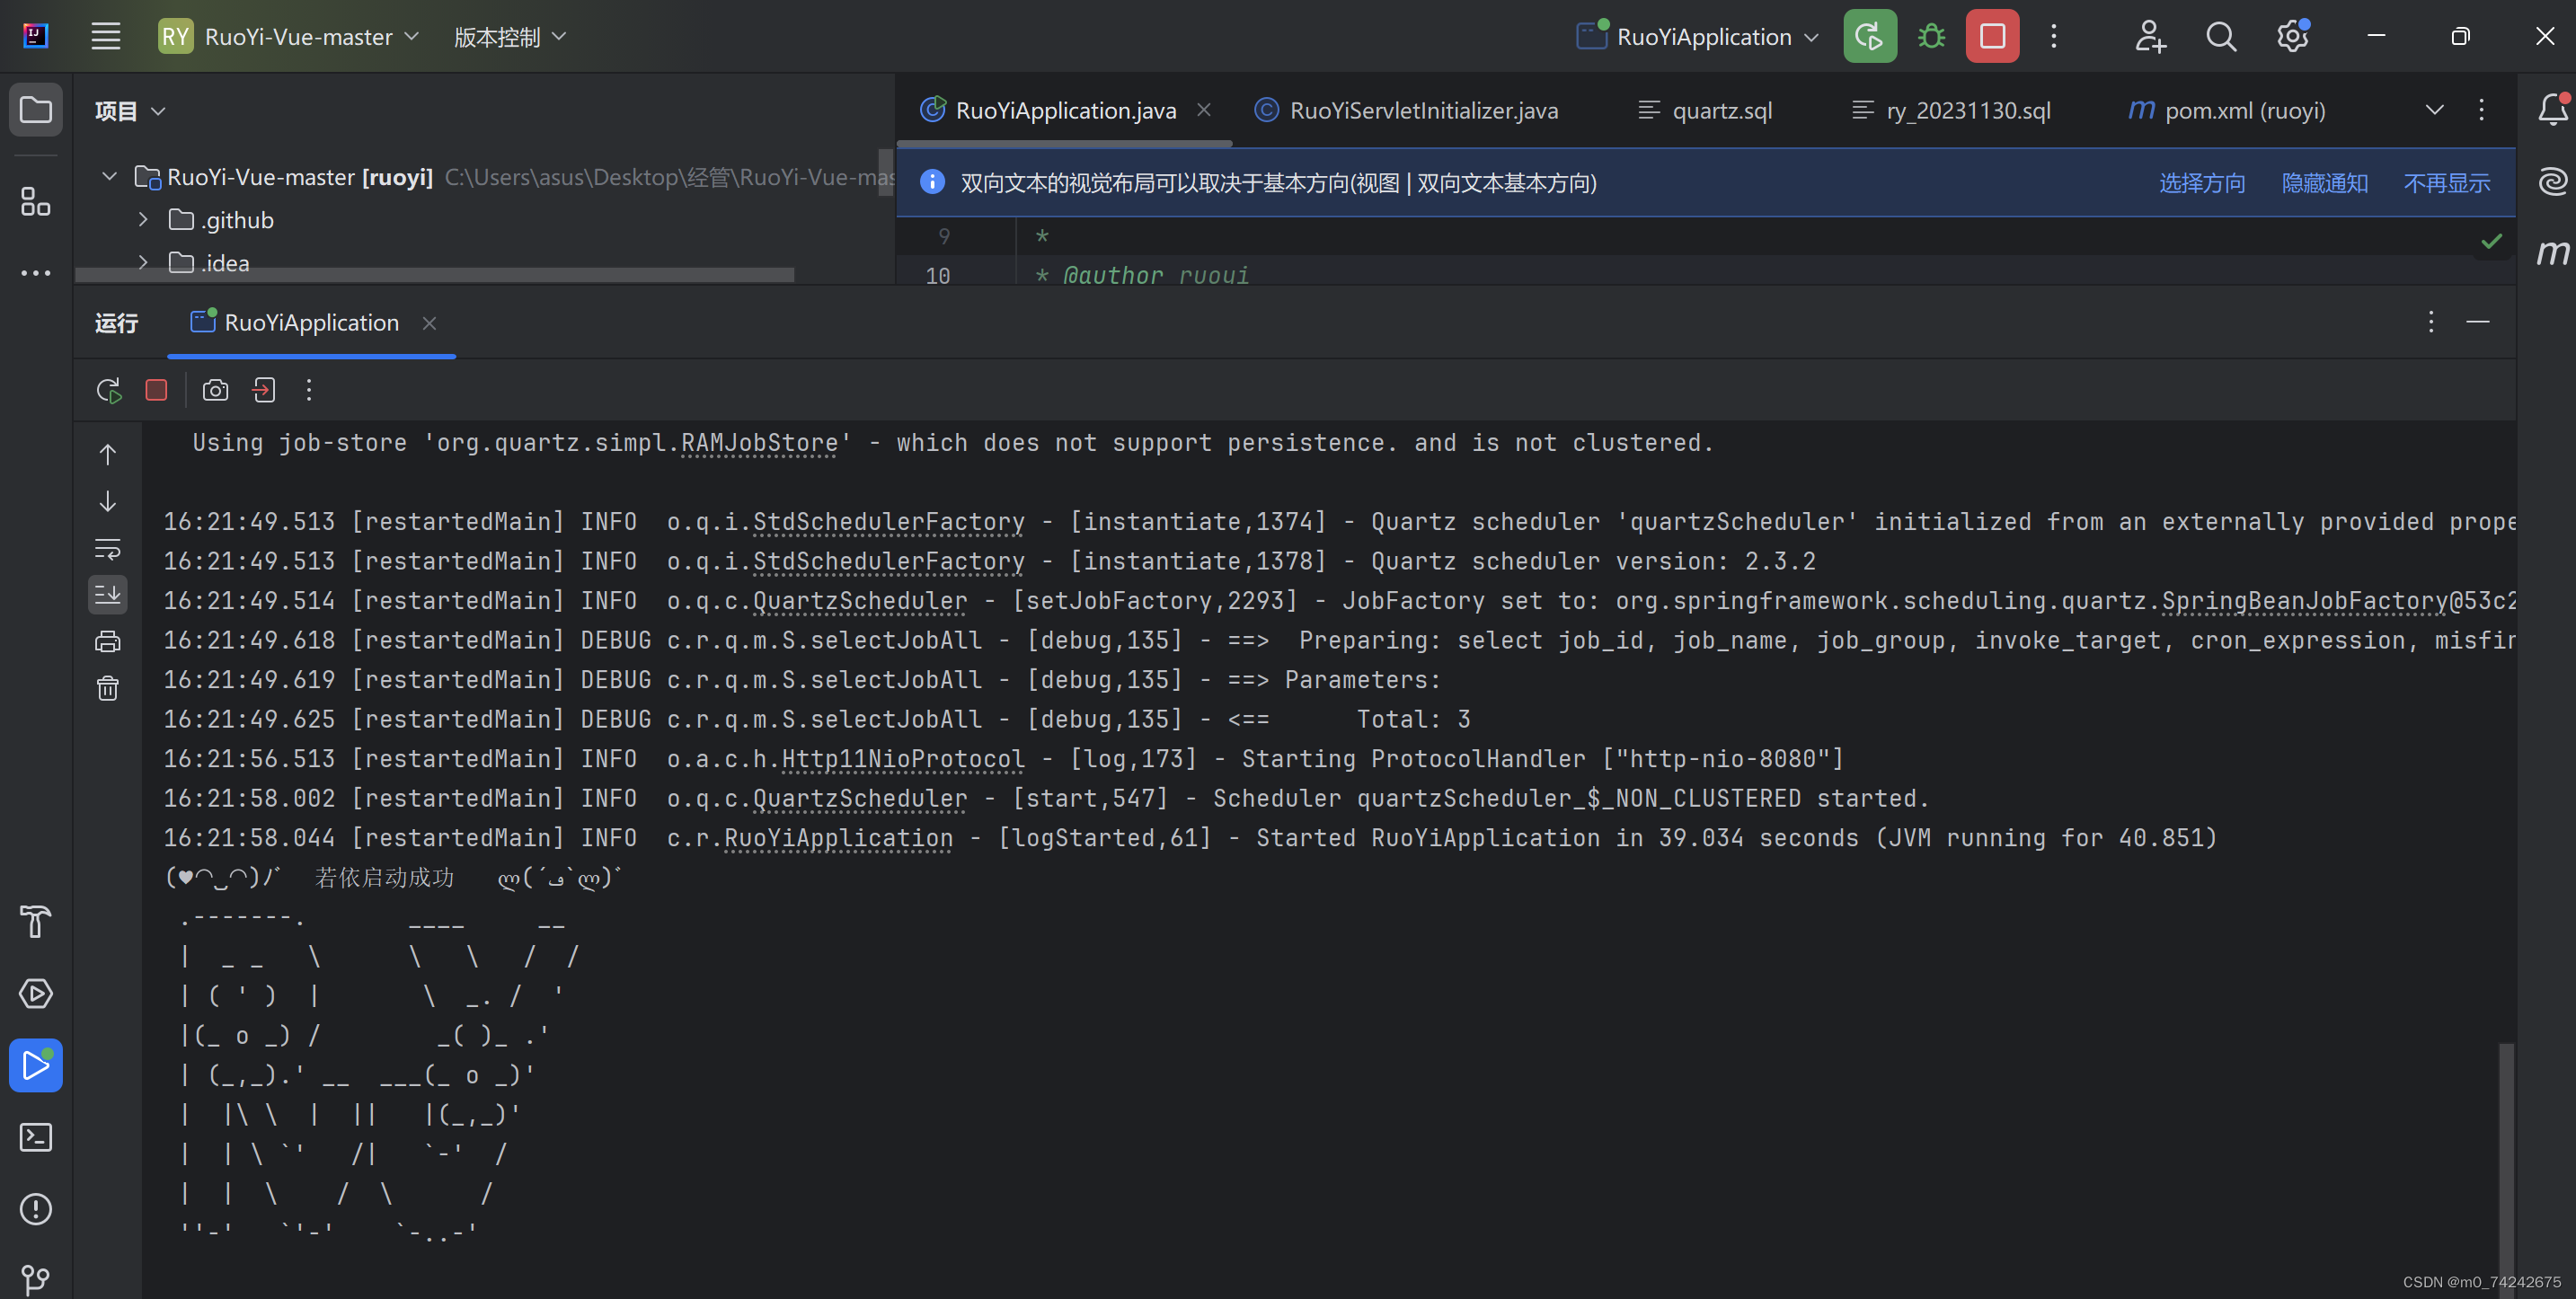This screenshot has height=1299, width=2576.
Task: Print console output icon
Action: point(108,641)
